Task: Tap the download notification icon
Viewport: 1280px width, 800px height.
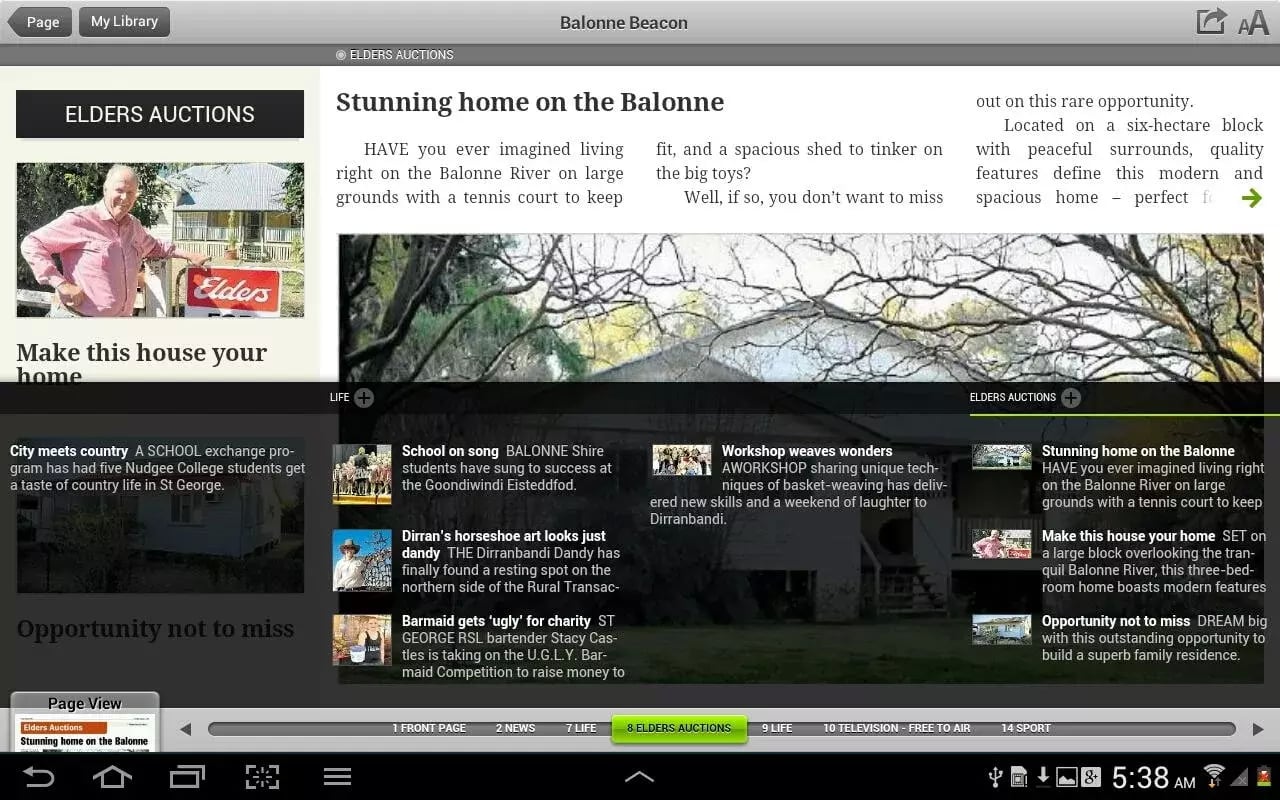Action: pos(1043,777)
